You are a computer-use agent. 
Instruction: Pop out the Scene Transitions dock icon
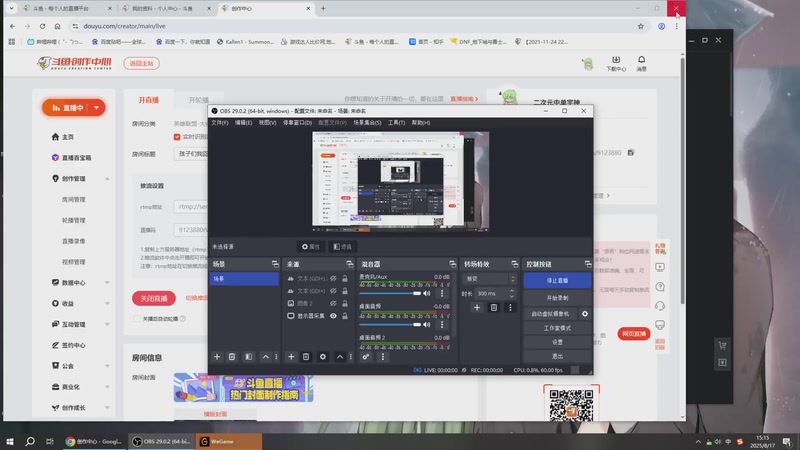click(514, 264)
